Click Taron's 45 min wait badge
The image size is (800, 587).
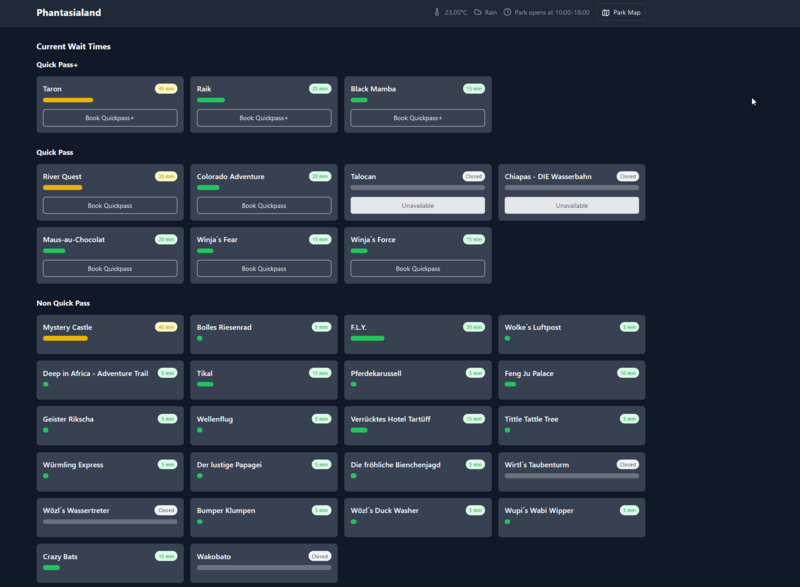pos(166,89)
